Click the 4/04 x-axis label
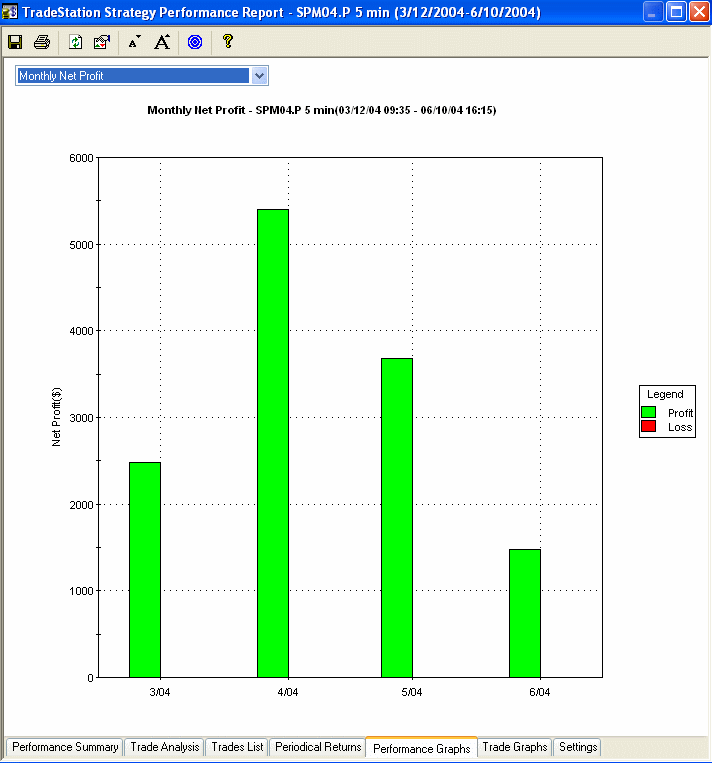The height and width of the screenshot is (763, 712). (288, 692)
